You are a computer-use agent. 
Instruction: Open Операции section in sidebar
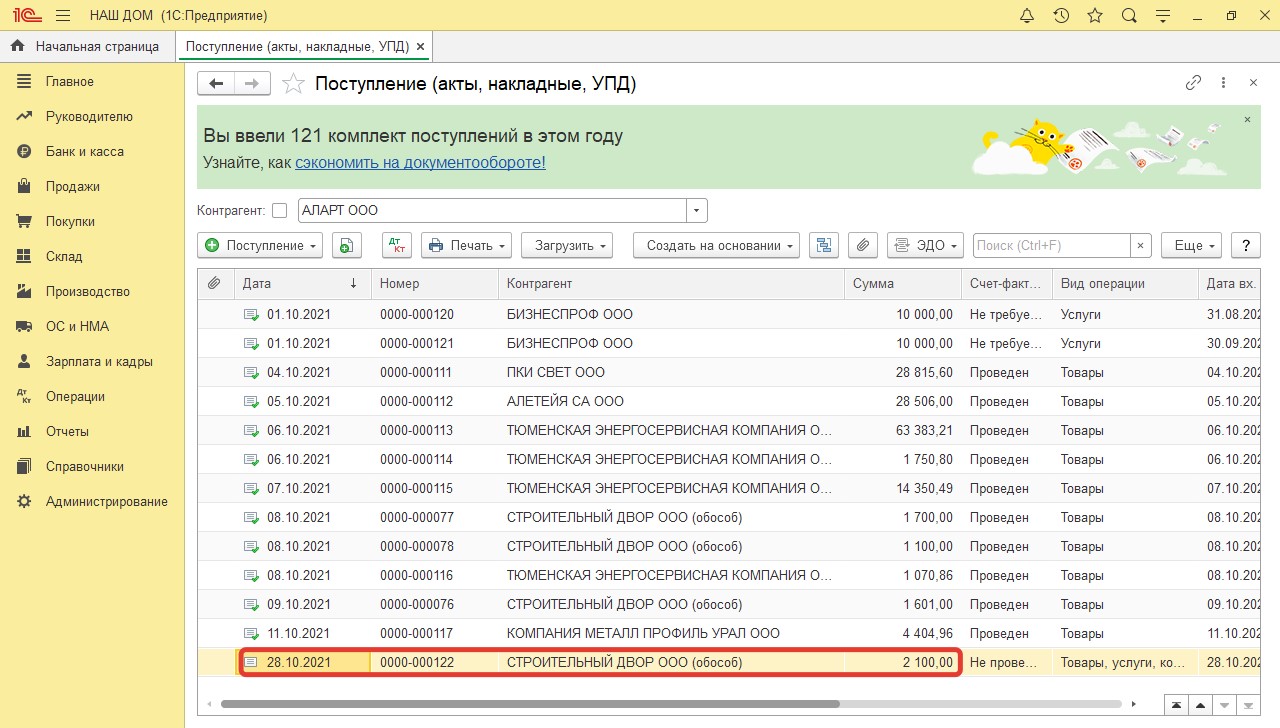pos(75,397)
